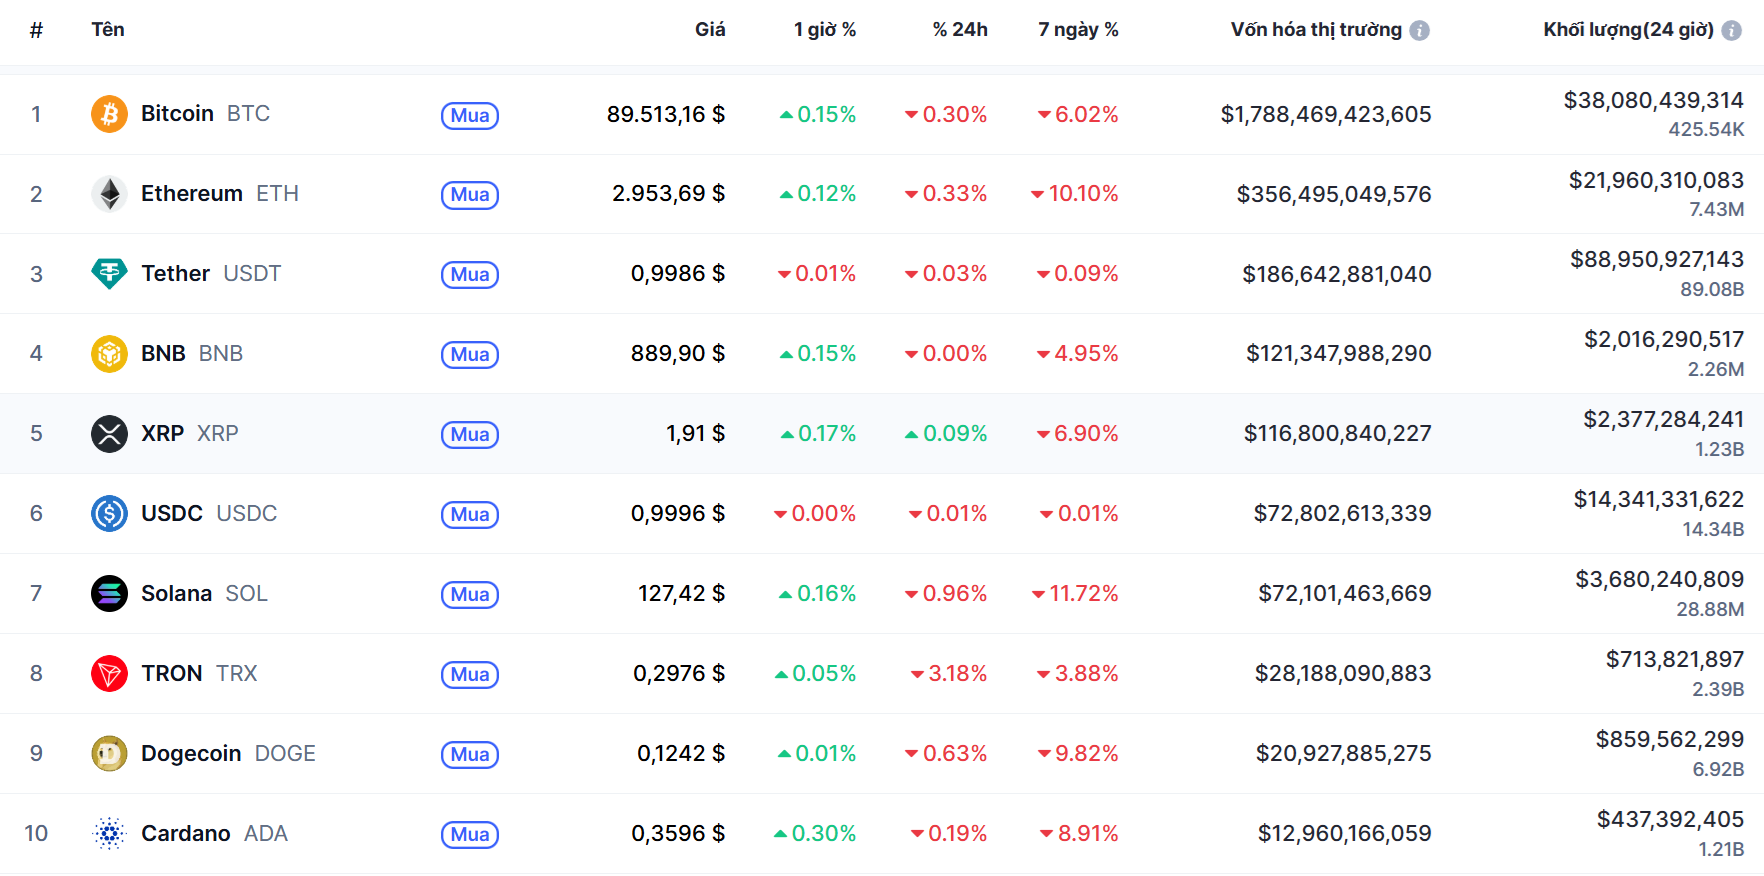Click XRP market cap $116,800,840,227
The image size is (1764, 876).
coord(1338,434)
